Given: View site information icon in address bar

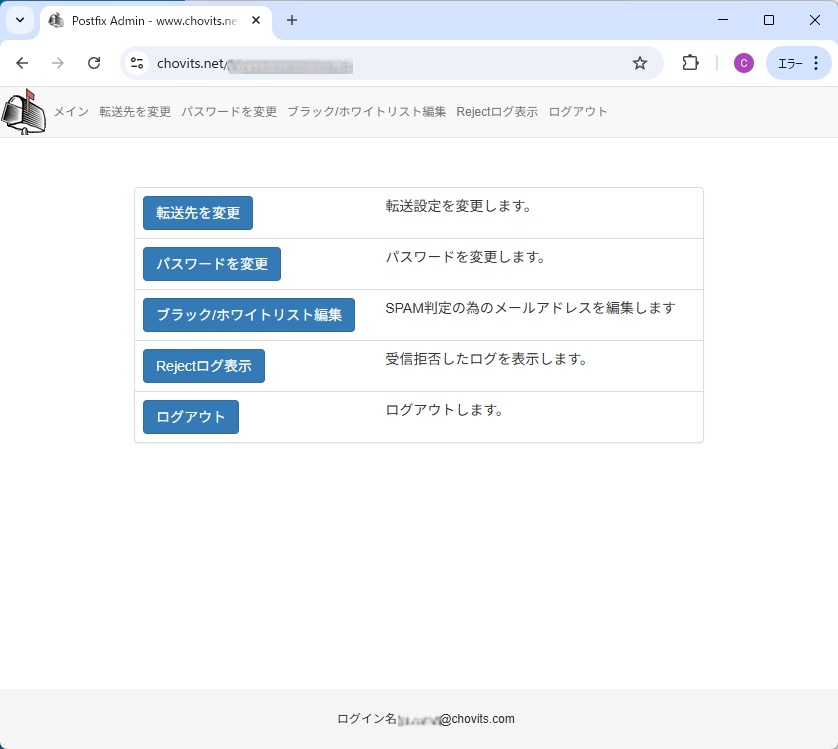Looking at the screenshot, I should pos(138,63).
